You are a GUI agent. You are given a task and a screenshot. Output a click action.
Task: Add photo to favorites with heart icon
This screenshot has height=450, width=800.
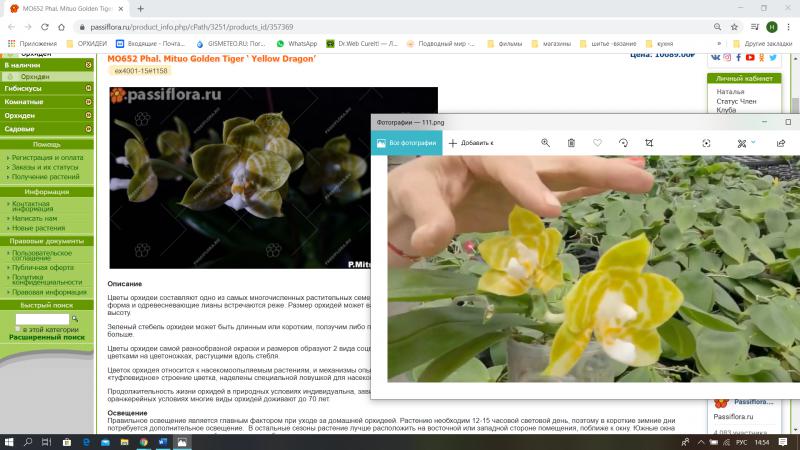tap(597, 143)
